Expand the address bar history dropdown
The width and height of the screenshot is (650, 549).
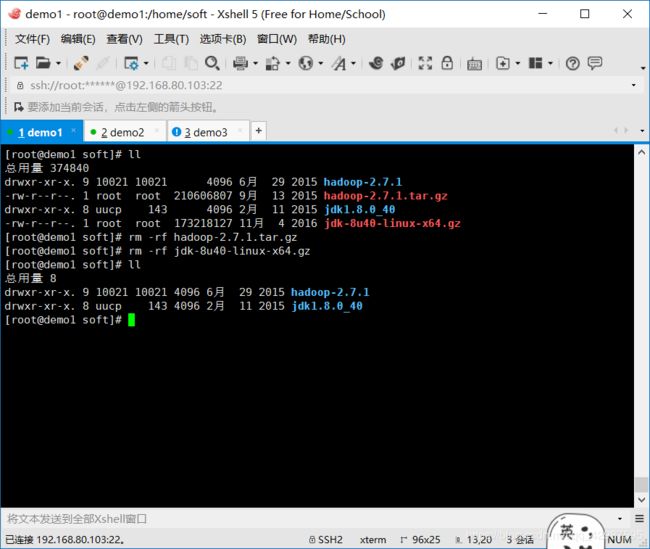[633, 85]
